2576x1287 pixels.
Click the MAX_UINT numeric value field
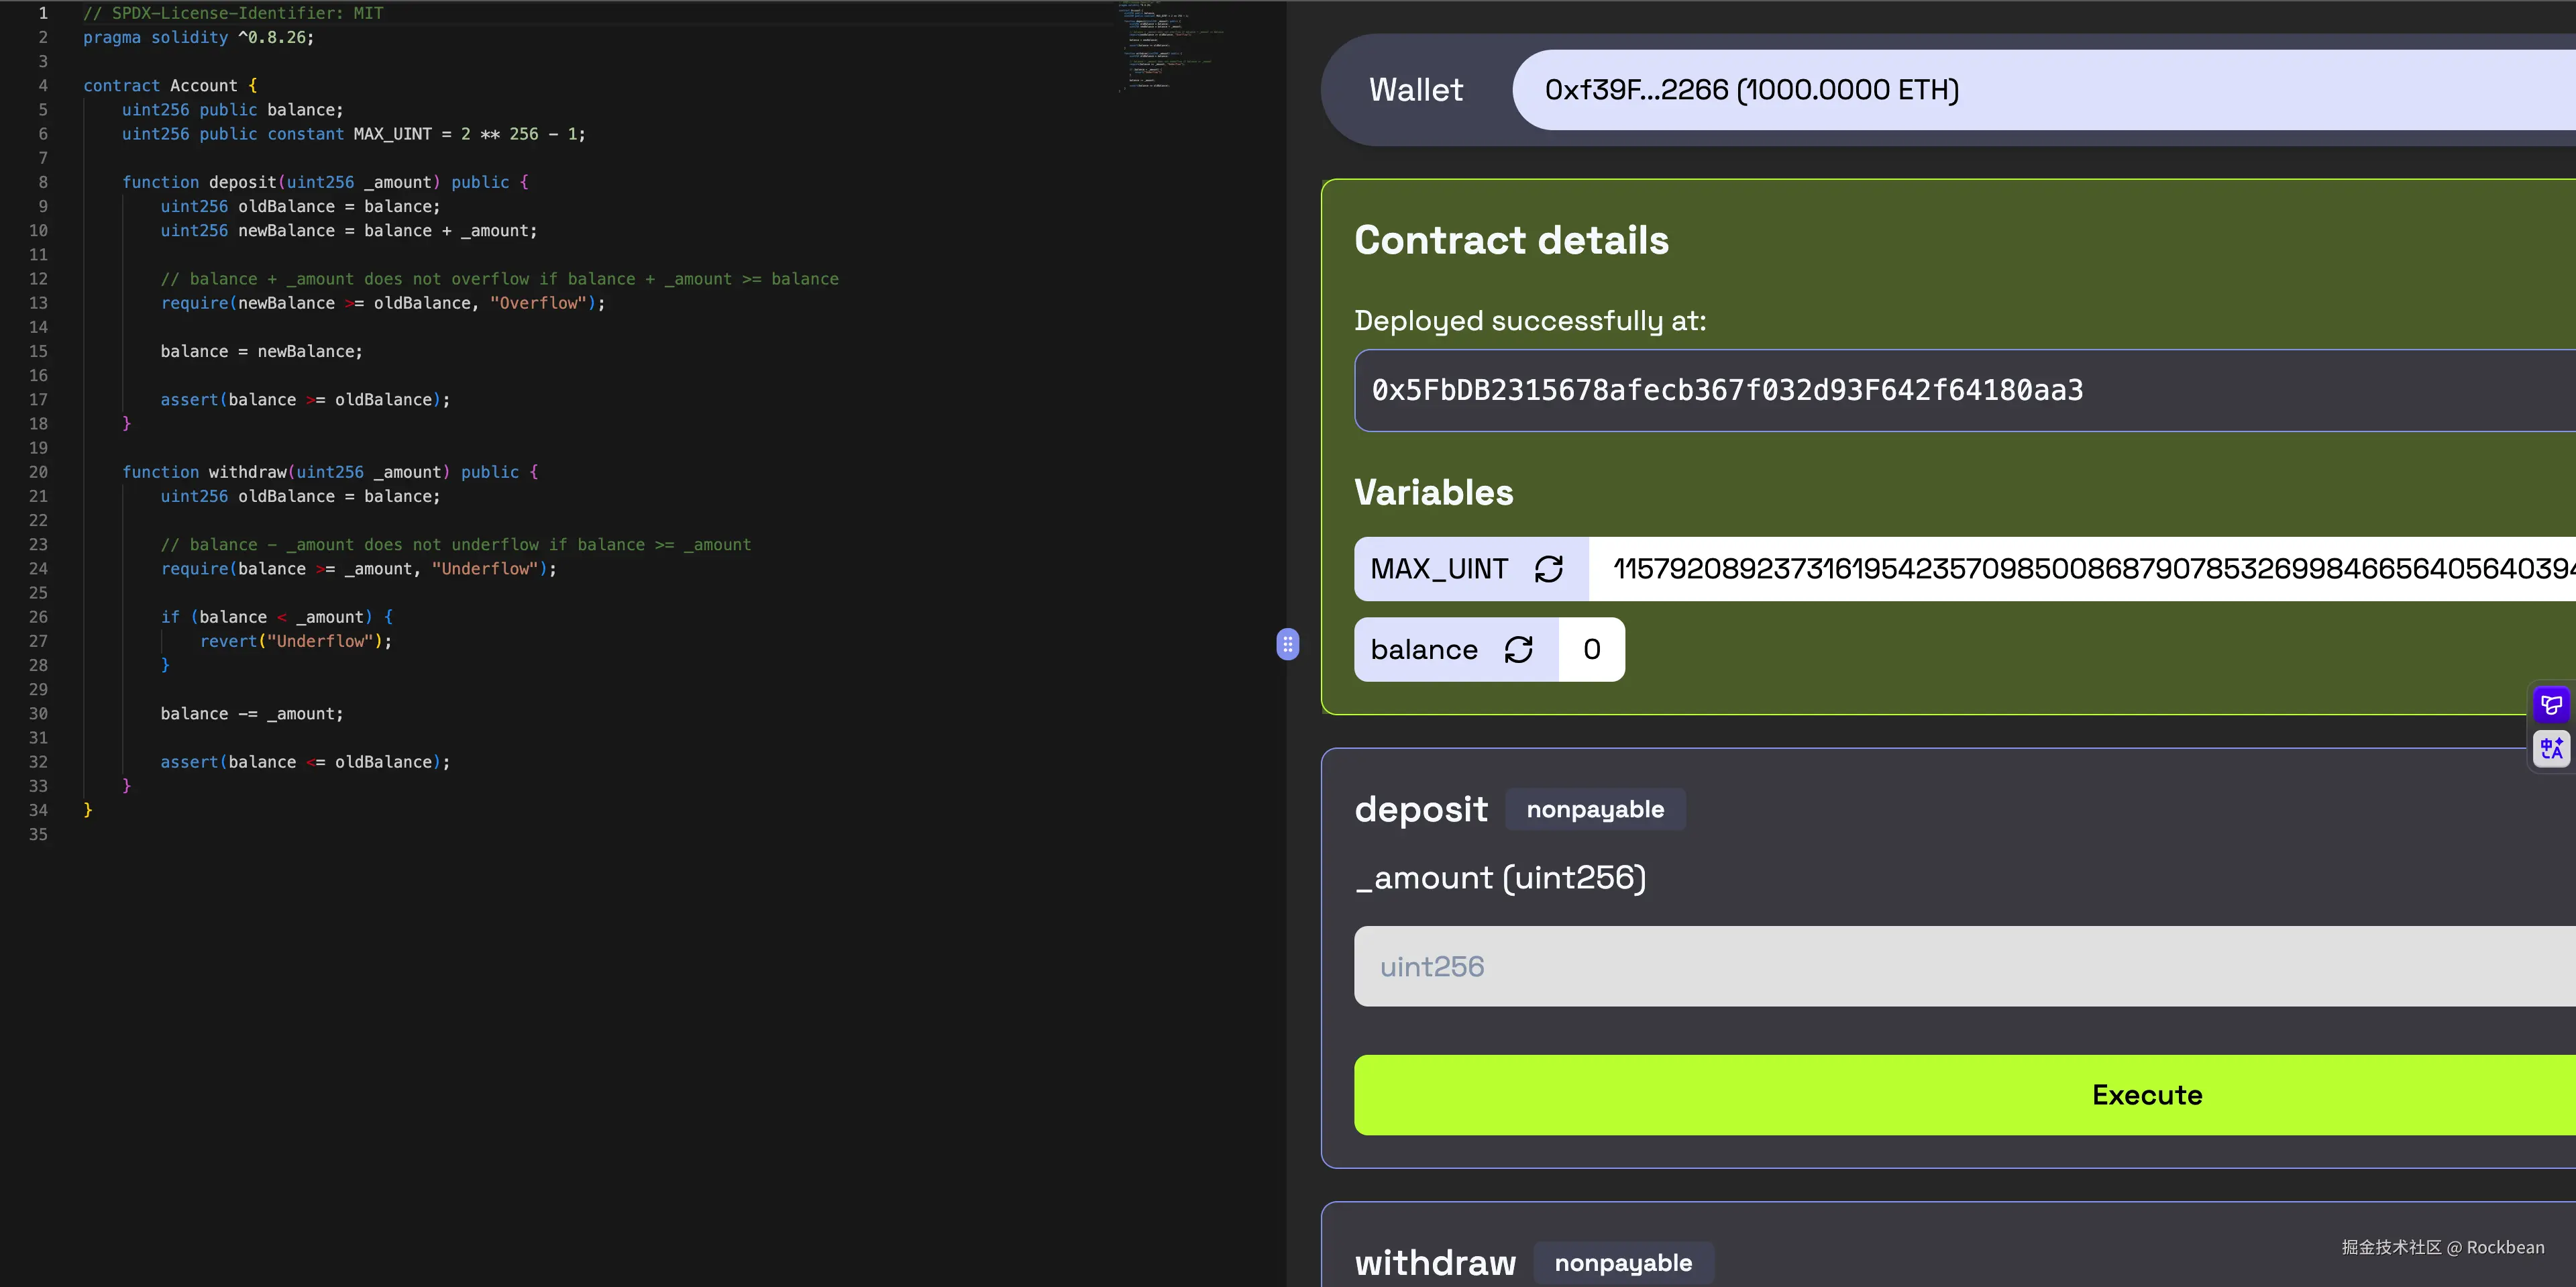(x=2000, y=568)
